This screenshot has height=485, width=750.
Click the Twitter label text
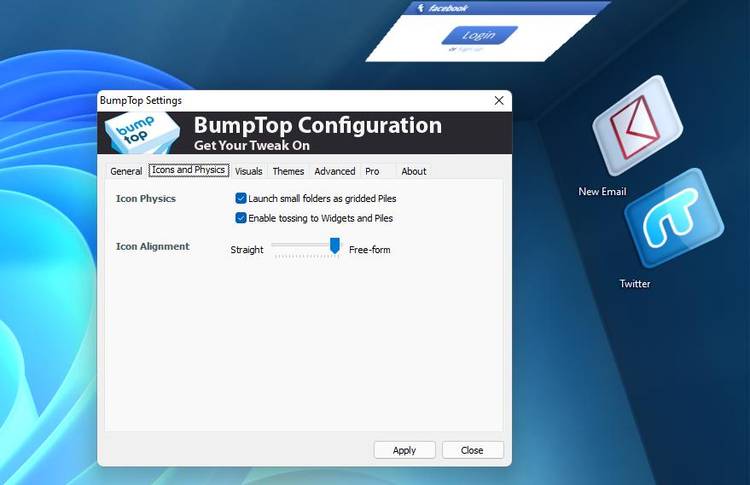click(x=635, y=284)
